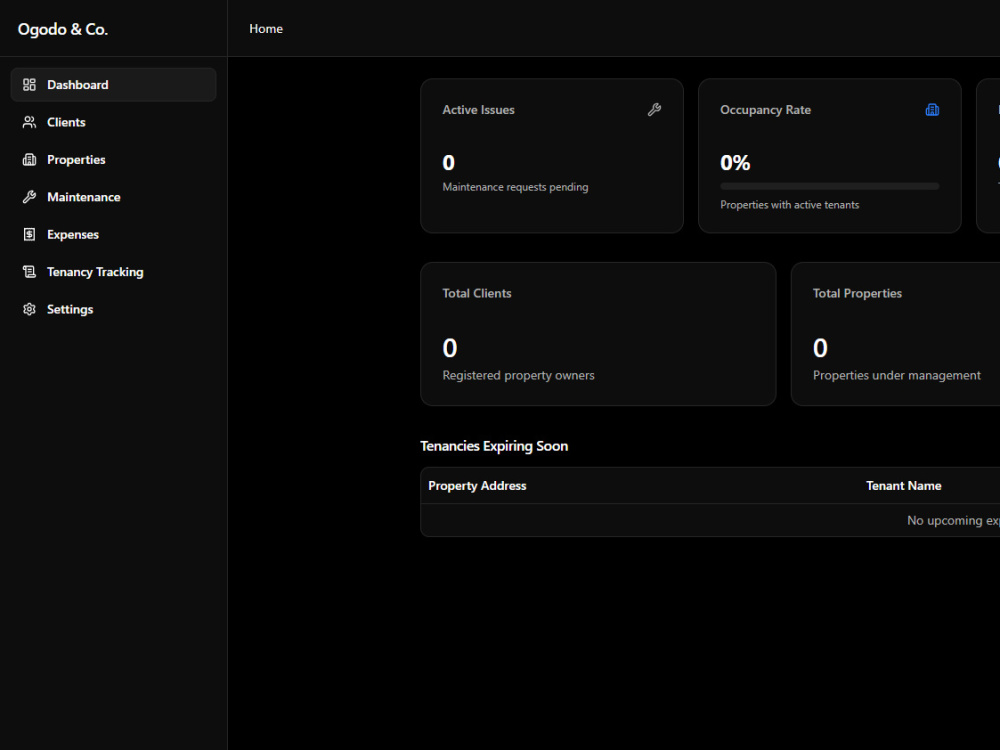The width and height of the screenshot is (1000, 750).
Task: Click 'Maintenance requests pending' text
Action: pos(515,187)
